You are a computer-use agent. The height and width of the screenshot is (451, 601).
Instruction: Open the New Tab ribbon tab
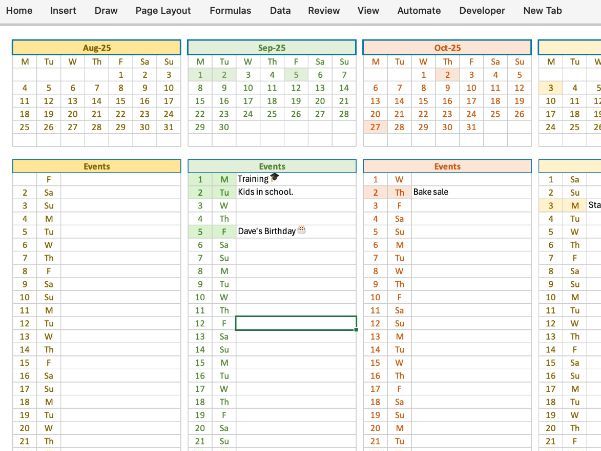tap(542, 11)
